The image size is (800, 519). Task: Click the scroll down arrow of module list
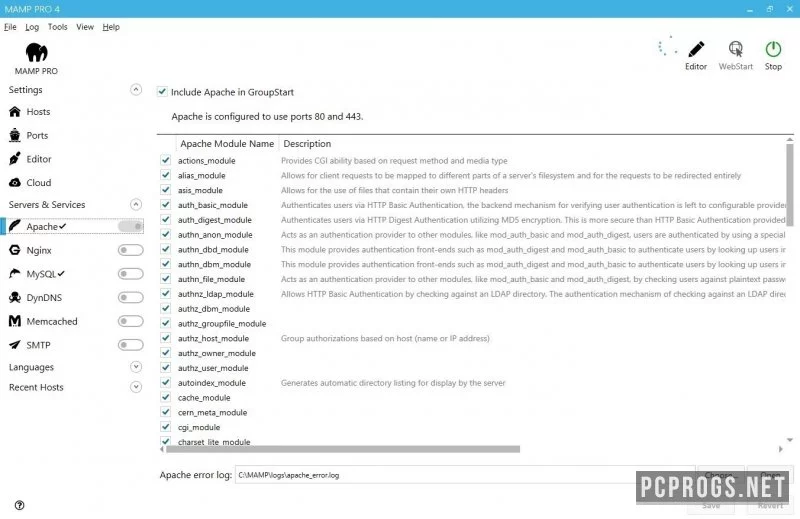coord(790,440)
